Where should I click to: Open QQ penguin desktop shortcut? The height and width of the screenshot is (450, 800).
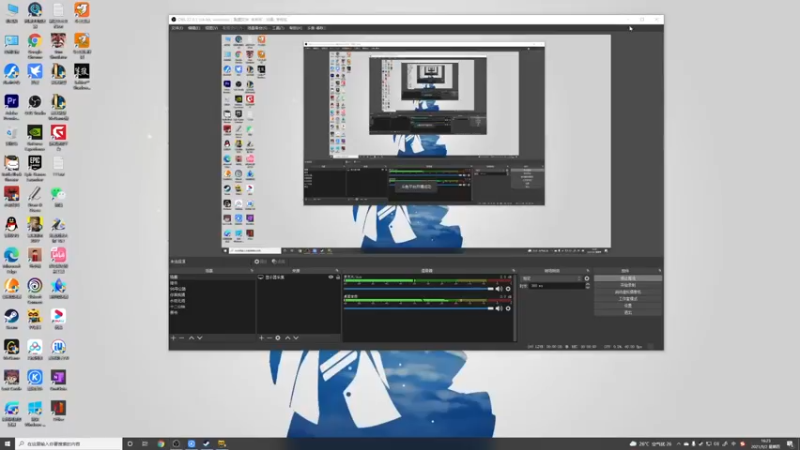pos(11,228)
